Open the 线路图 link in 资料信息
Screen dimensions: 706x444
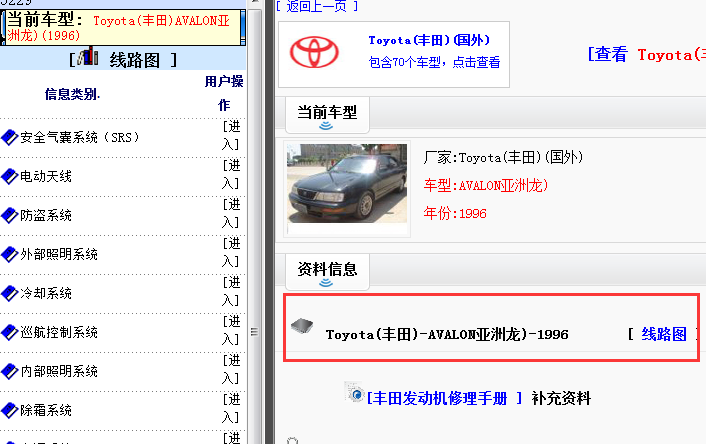click(x=664, y=334)
